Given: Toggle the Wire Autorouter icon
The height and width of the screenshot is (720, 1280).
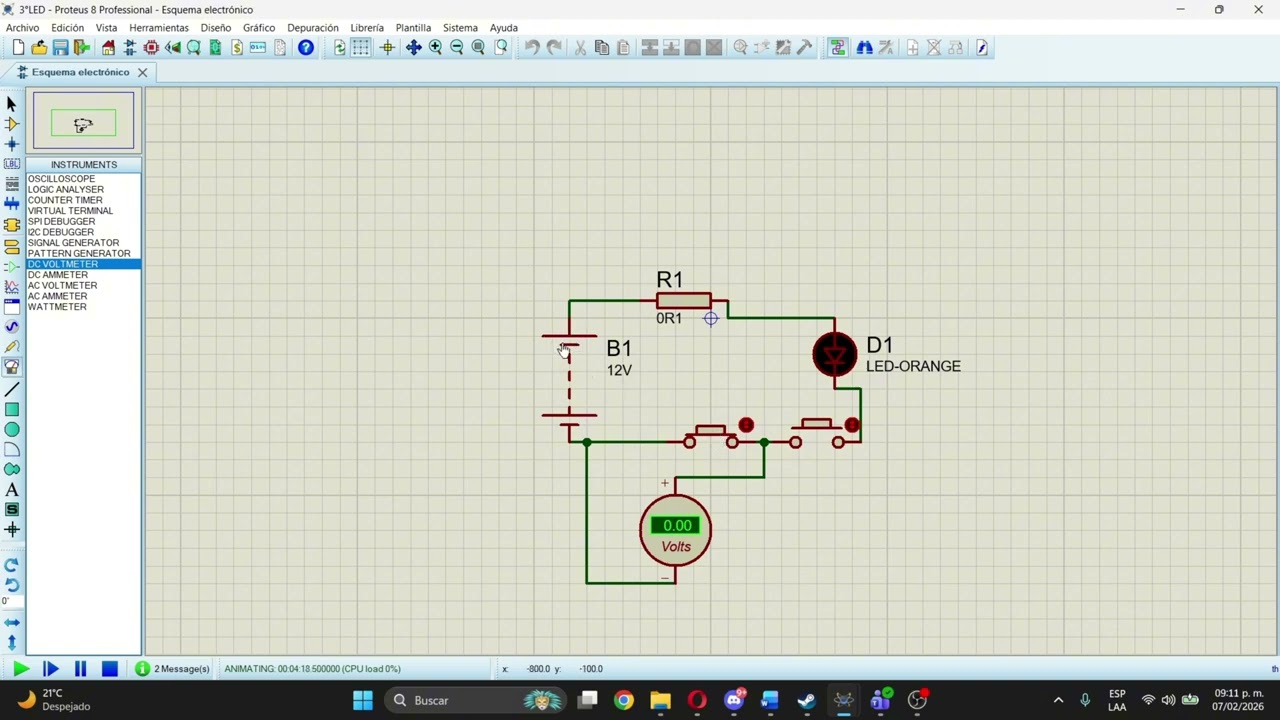Looking at the screenshot, I should [838, 48].
